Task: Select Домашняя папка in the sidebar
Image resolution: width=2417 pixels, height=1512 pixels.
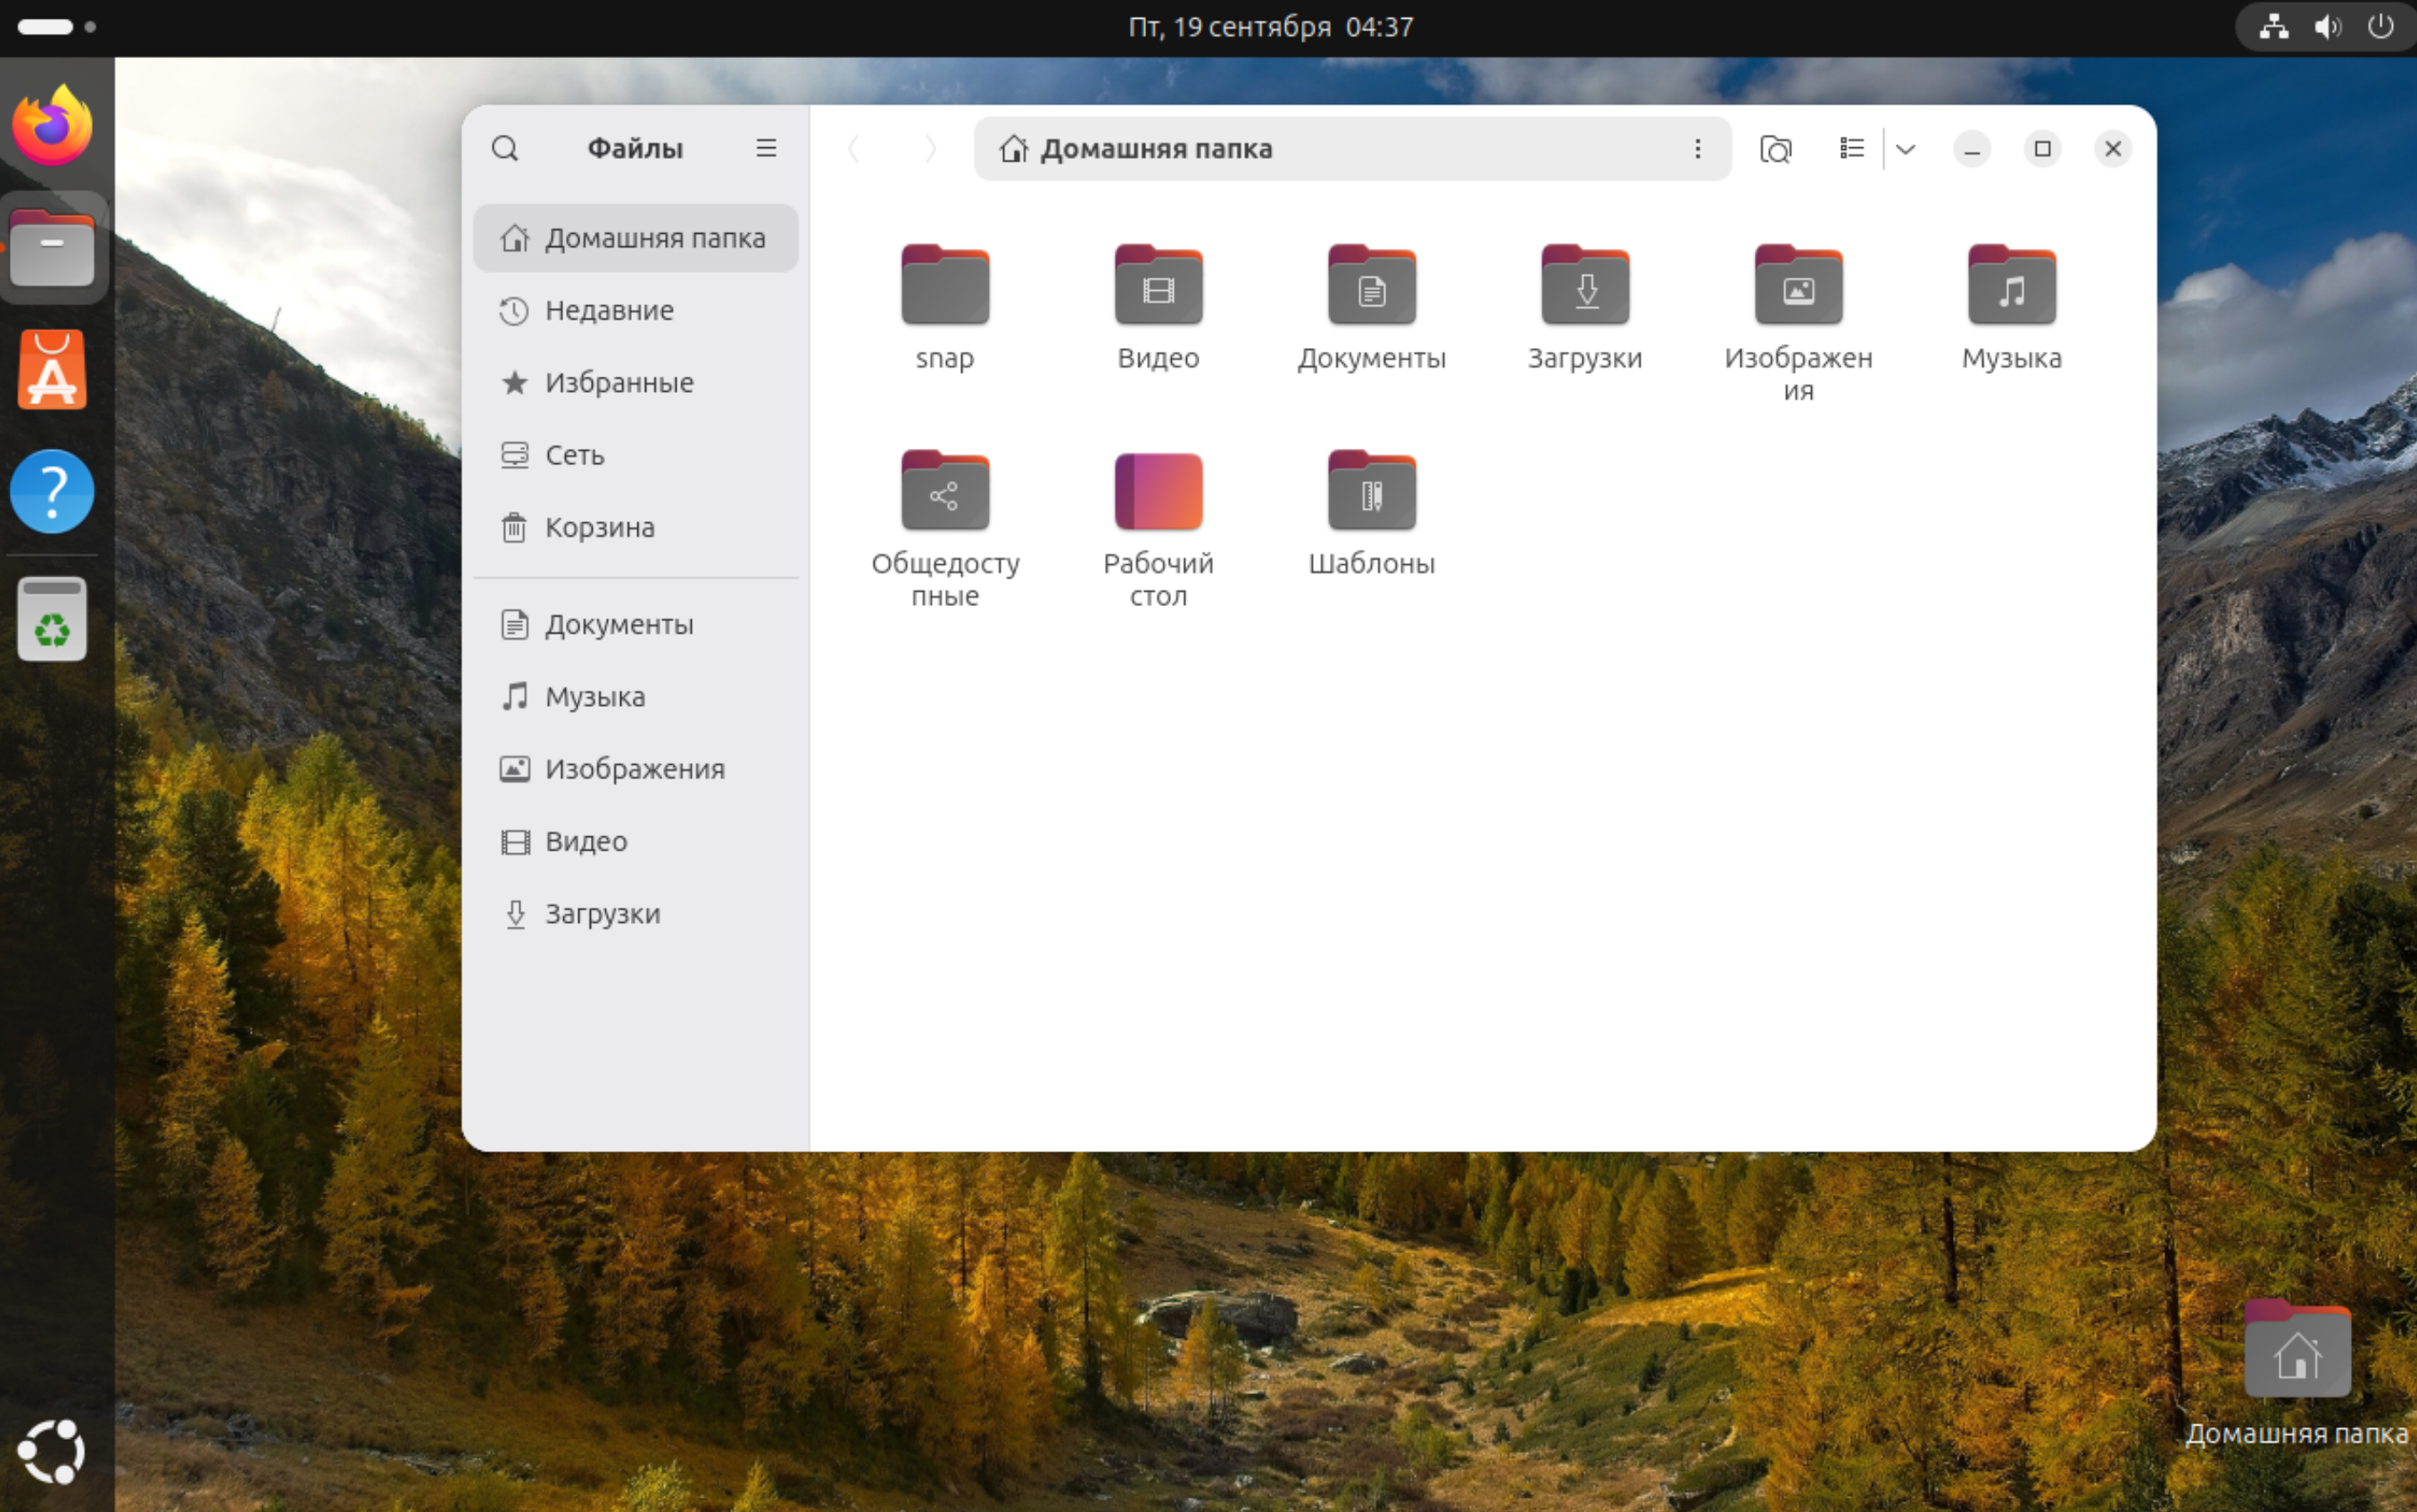Action: click(x=636, y=238)
